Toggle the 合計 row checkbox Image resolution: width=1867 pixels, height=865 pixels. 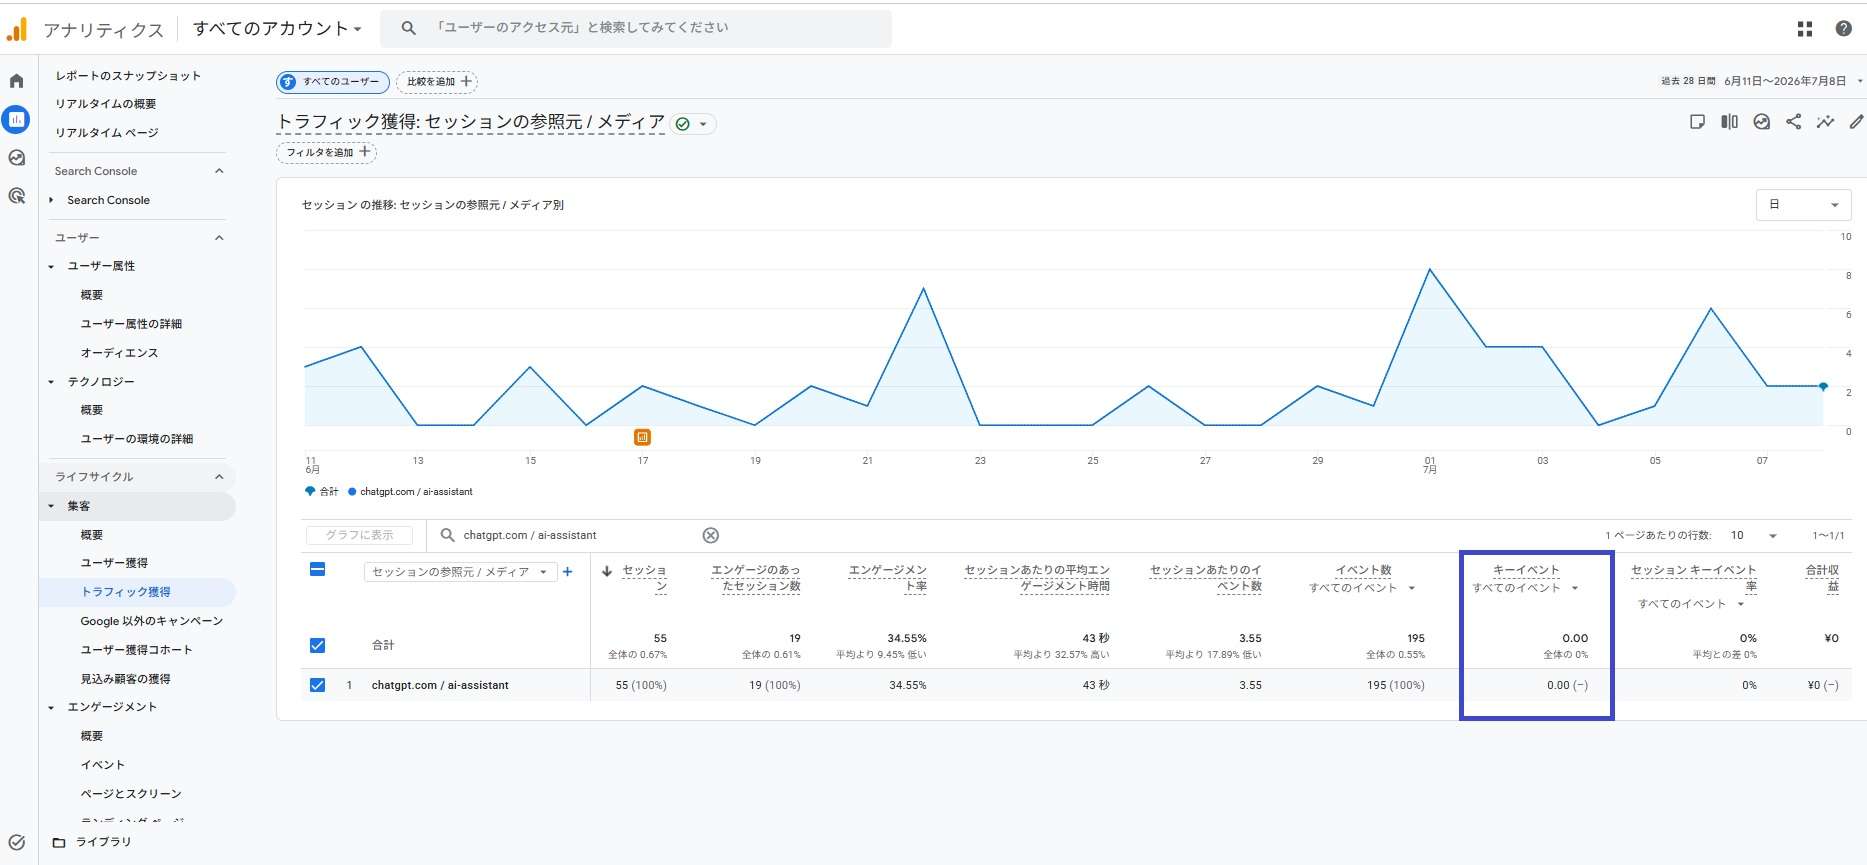pyautogui.click(x=317, y=645)
